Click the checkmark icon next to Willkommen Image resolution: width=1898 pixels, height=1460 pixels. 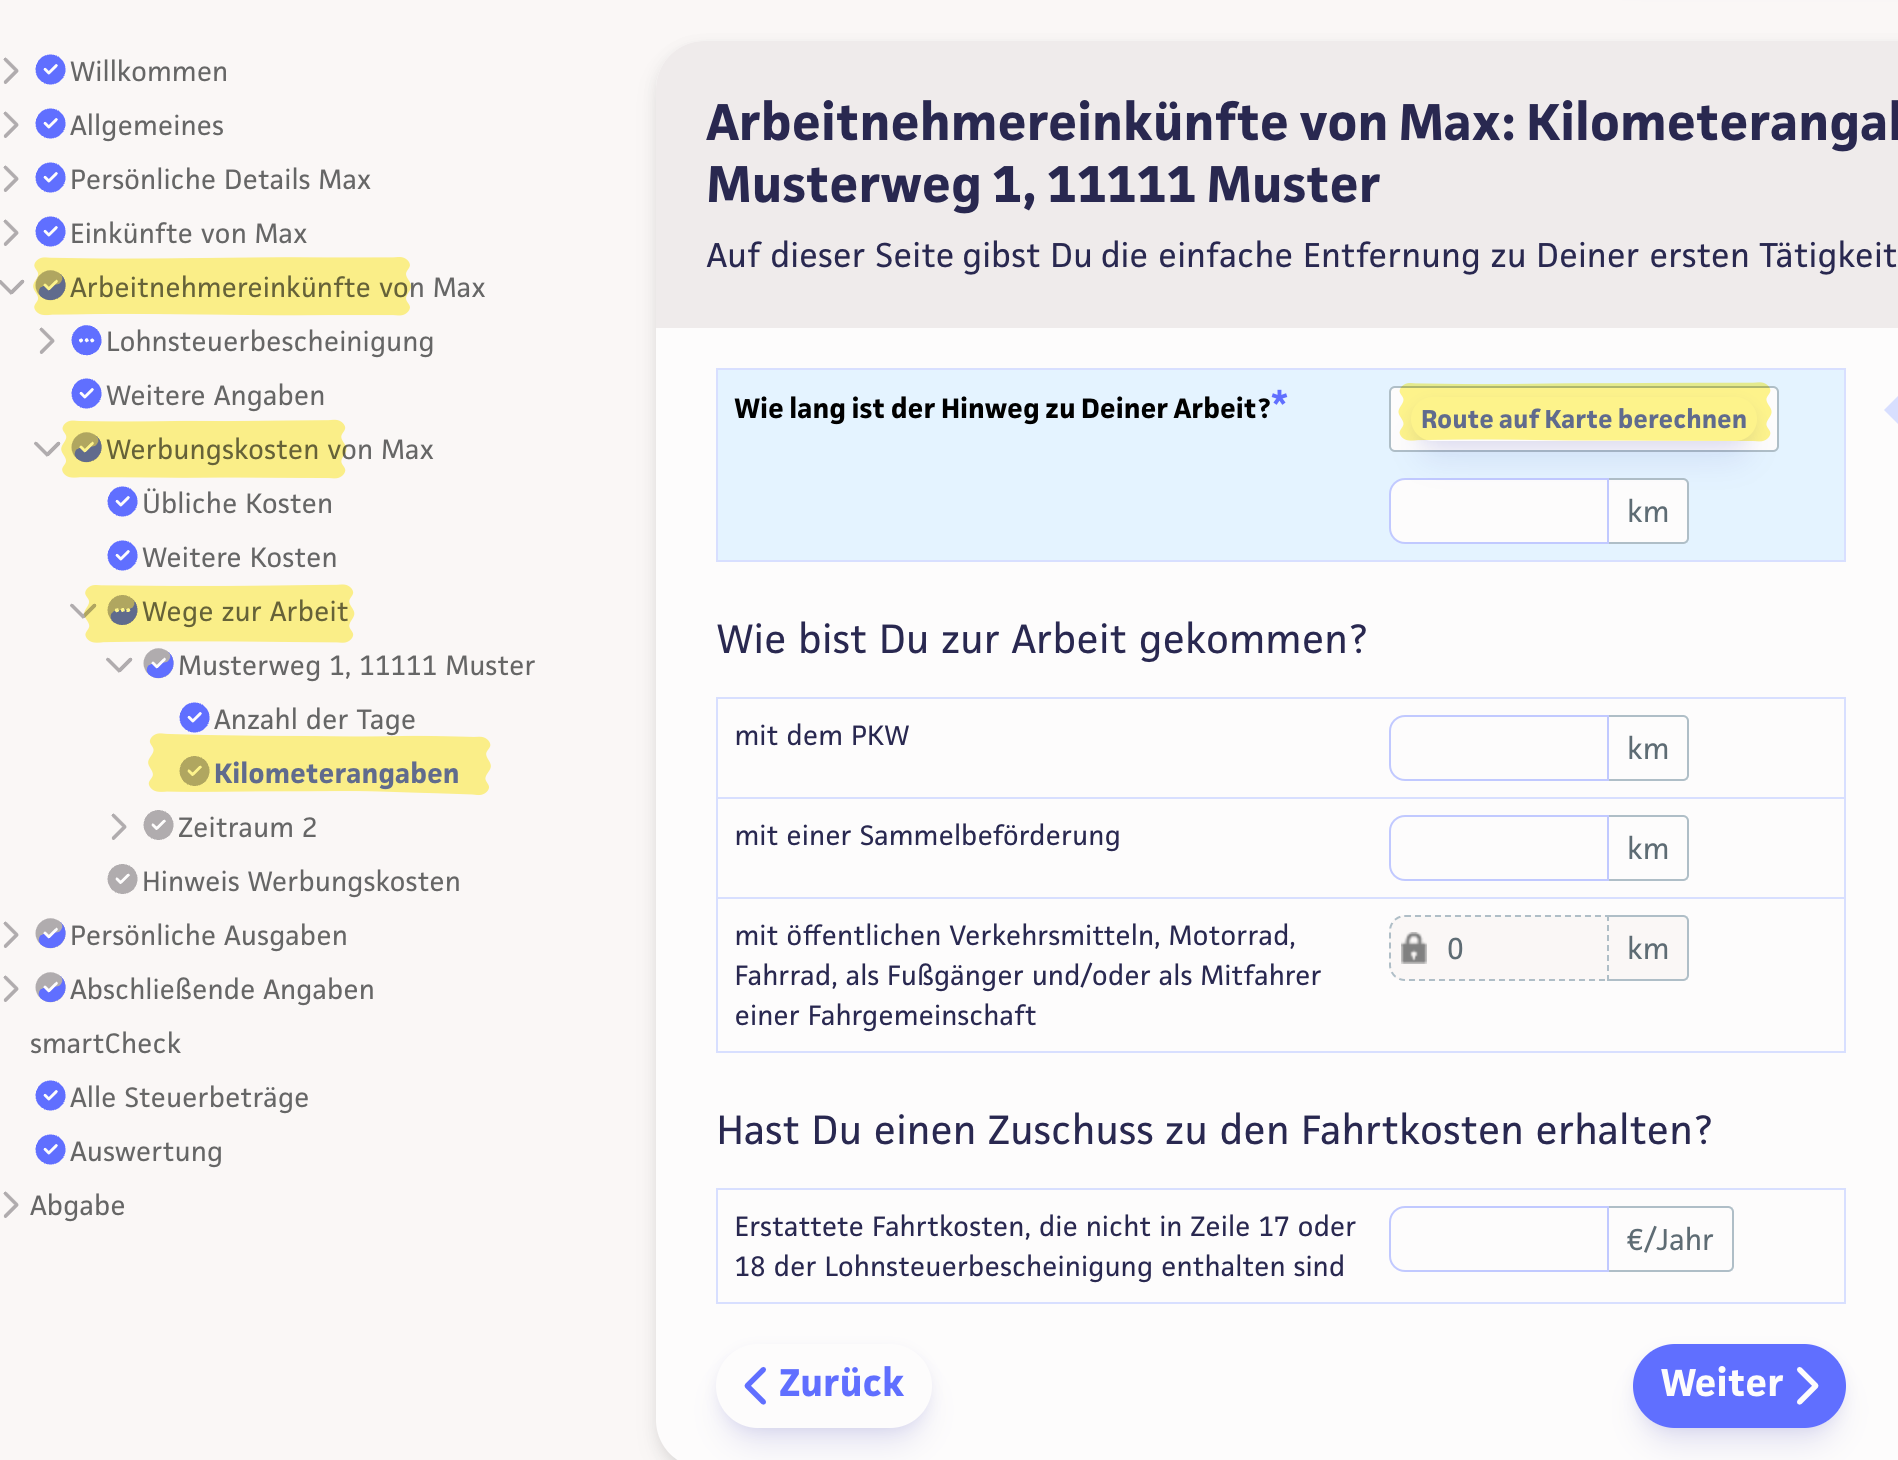[x=50, y=70]
